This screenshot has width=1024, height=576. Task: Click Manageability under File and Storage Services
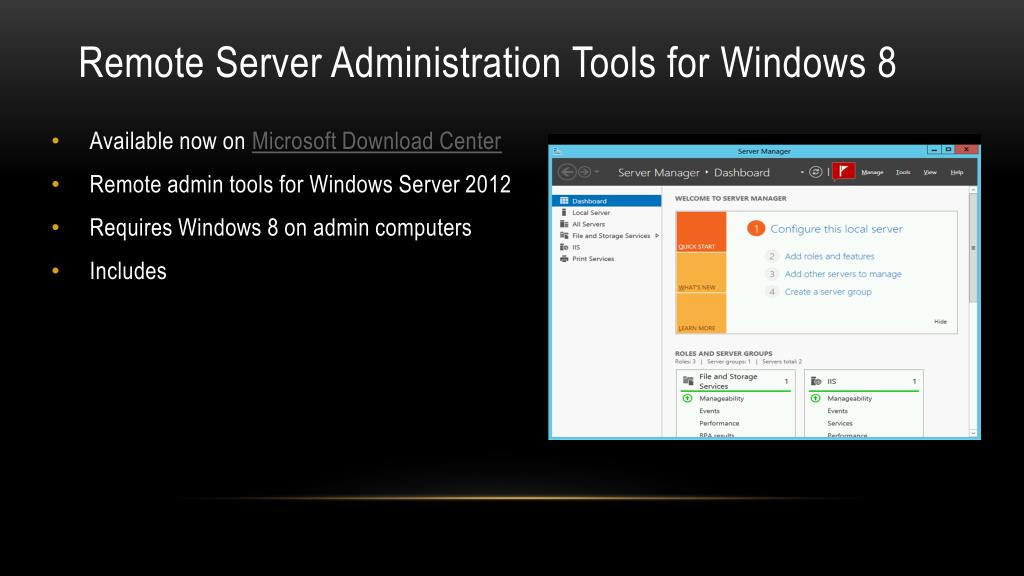(722, 398)
